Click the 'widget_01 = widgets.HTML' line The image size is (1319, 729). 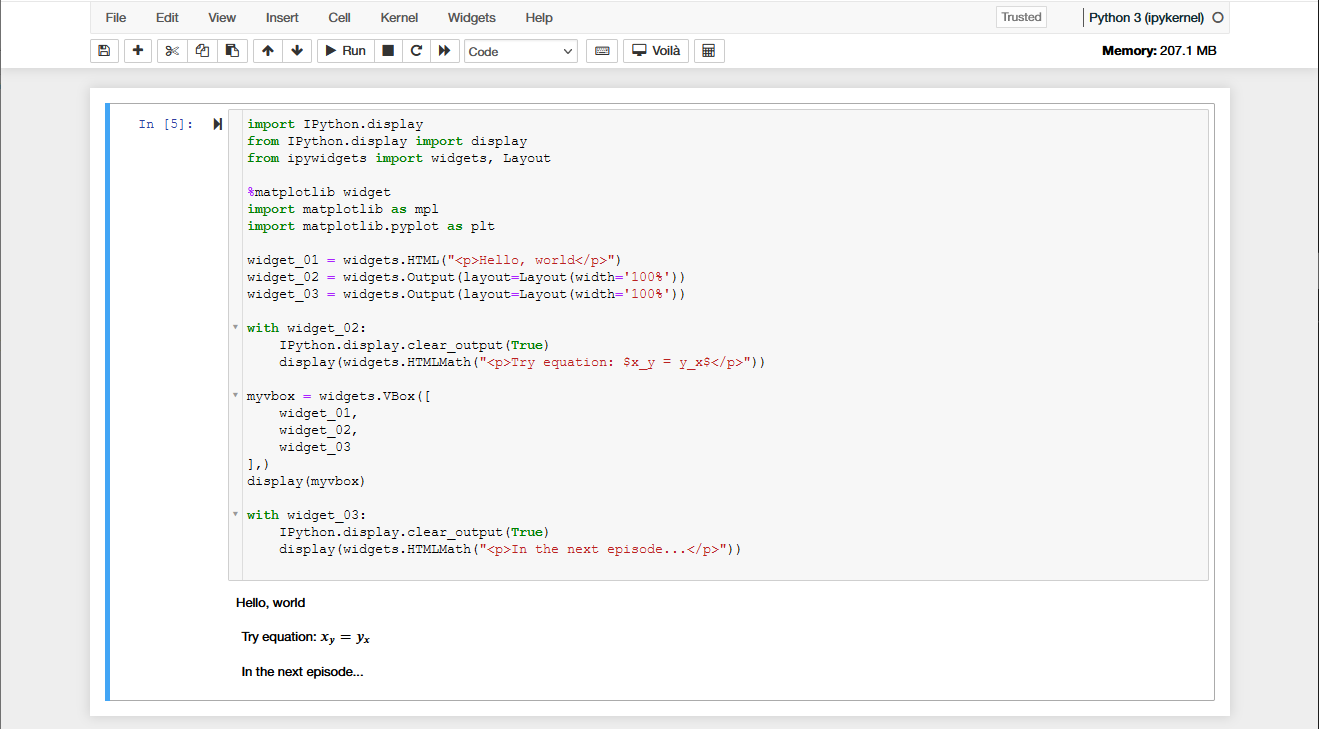coord(435,260)
